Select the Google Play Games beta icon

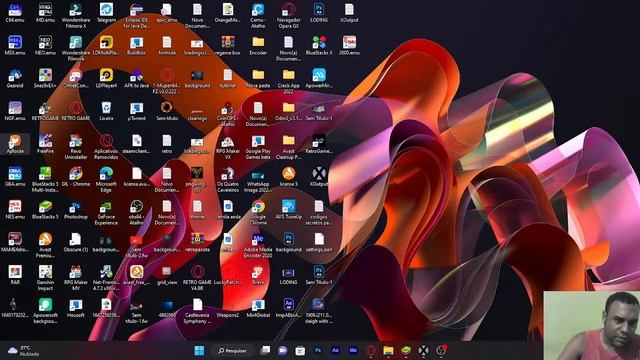pos(258,147)
